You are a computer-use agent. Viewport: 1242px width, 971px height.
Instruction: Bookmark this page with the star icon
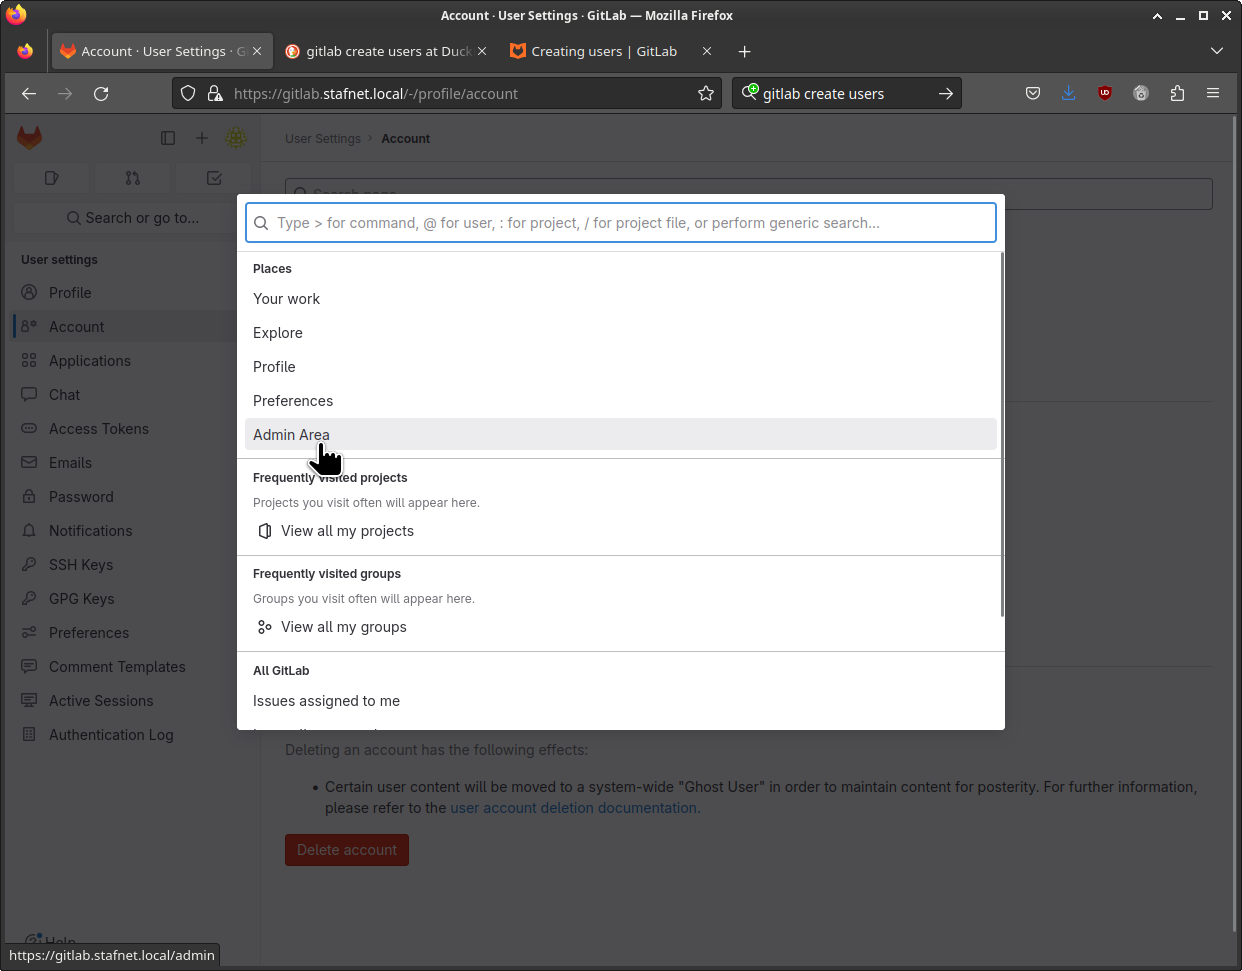coord(706,93)
